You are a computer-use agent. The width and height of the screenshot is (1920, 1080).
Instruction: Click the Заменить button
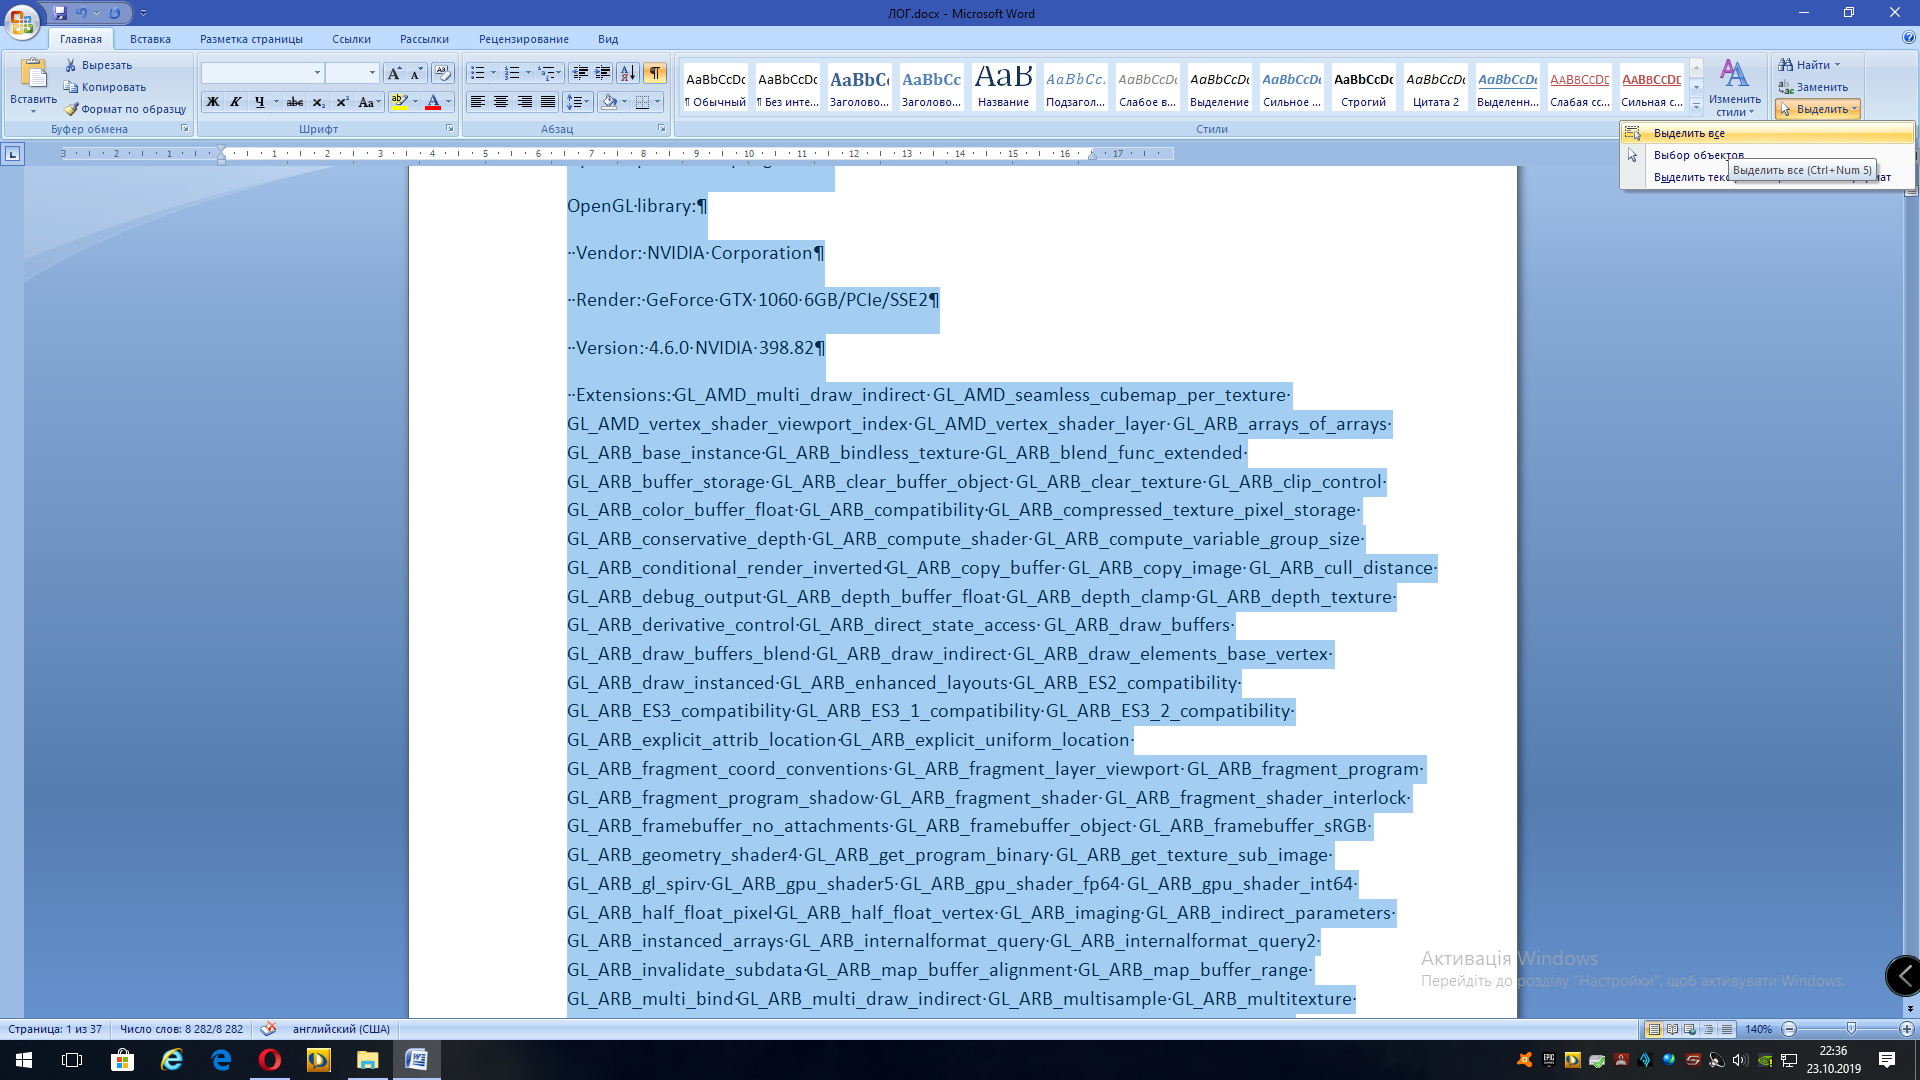pos(1813,87)
